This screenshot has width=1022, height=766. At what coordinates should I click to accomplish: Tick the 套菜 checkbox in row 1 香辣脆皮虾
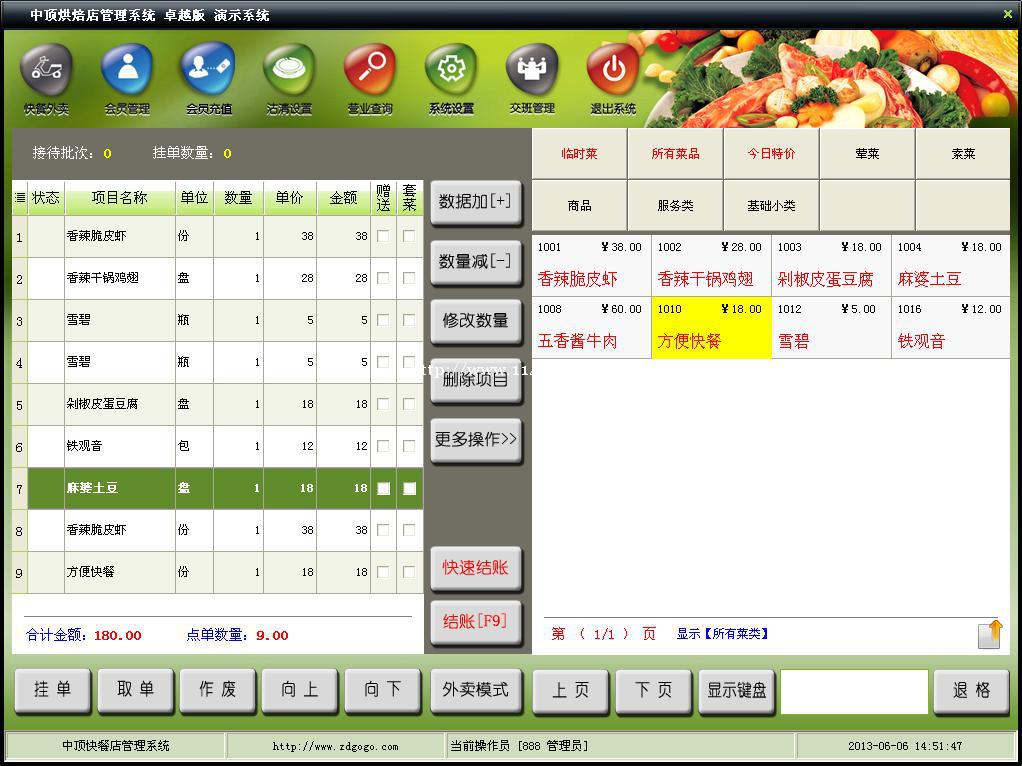[x=409, y=236]
